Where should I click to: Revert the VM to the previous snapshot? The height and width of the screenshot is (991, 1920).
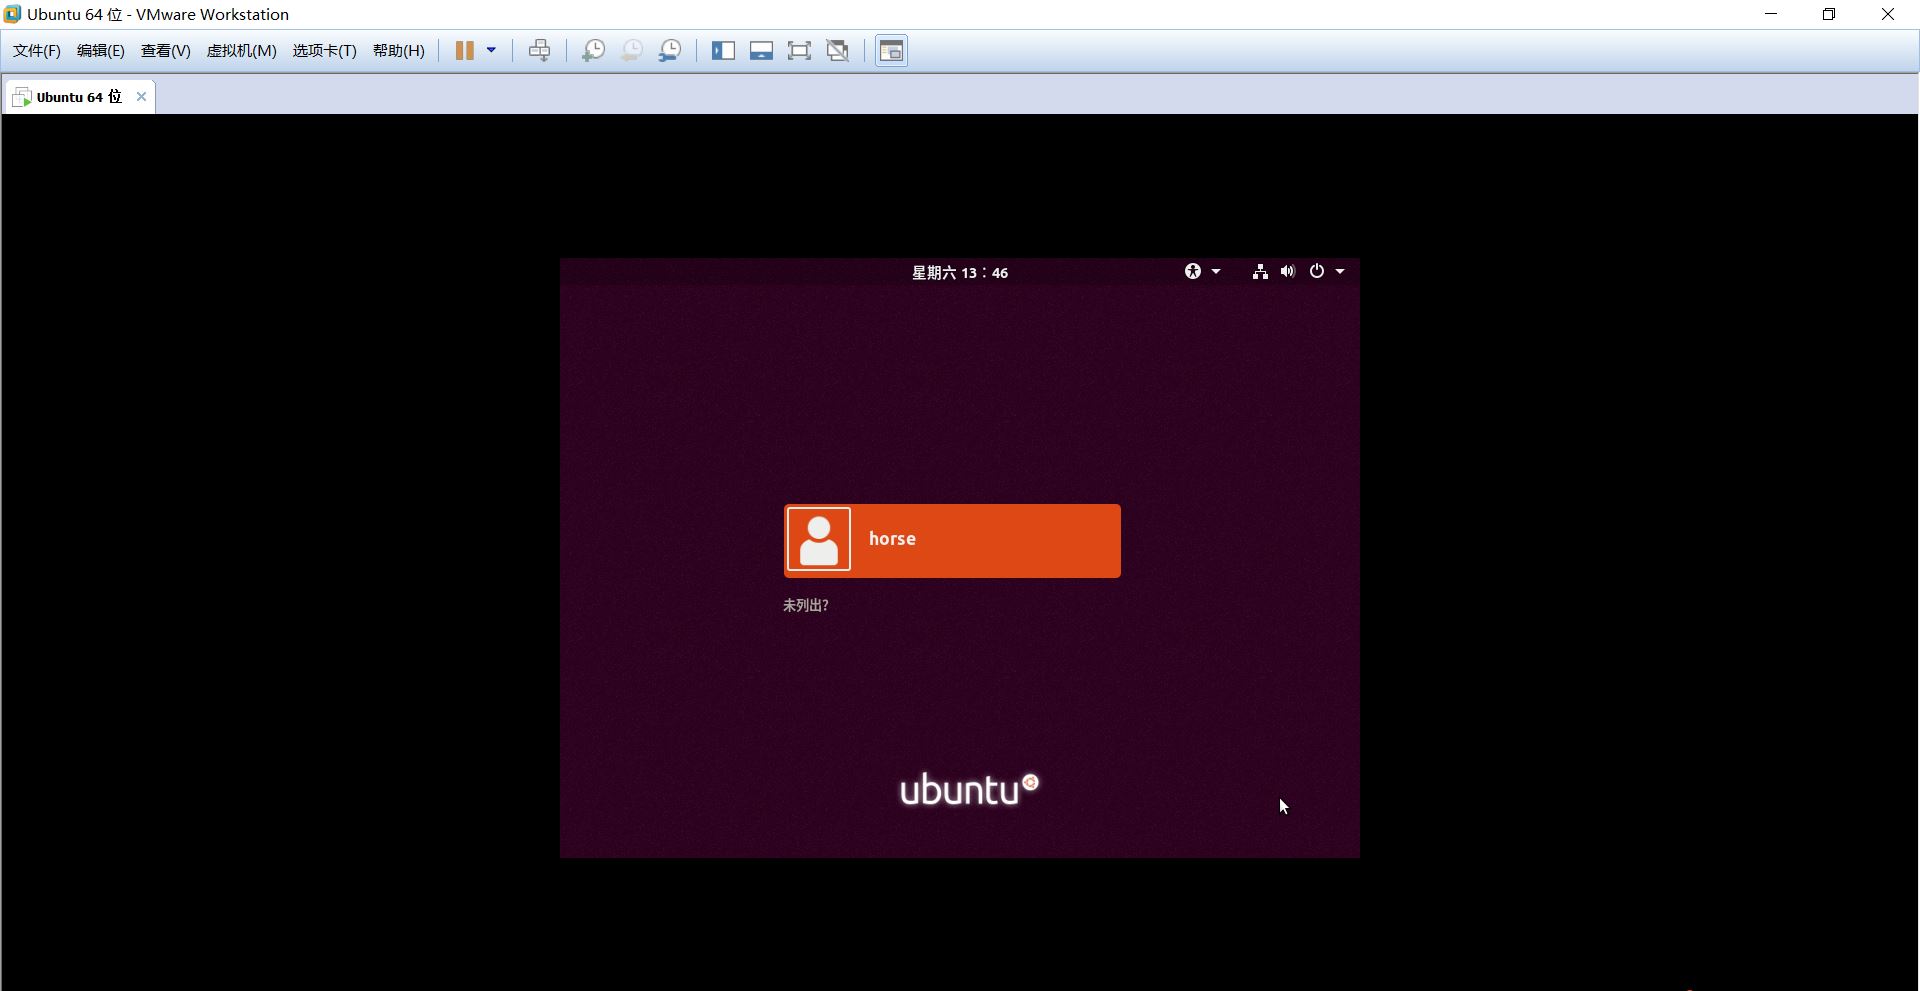coord(631,50)
